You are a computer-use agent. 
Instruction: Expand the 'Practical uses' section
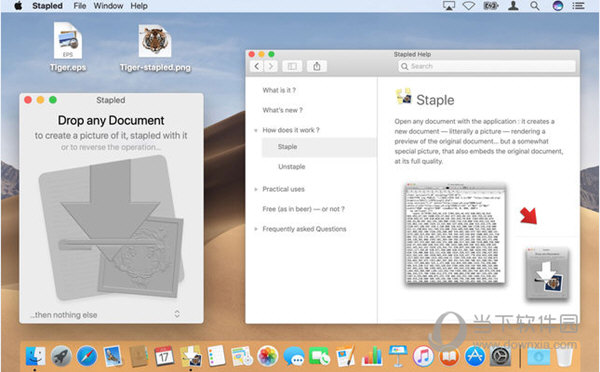256,189
